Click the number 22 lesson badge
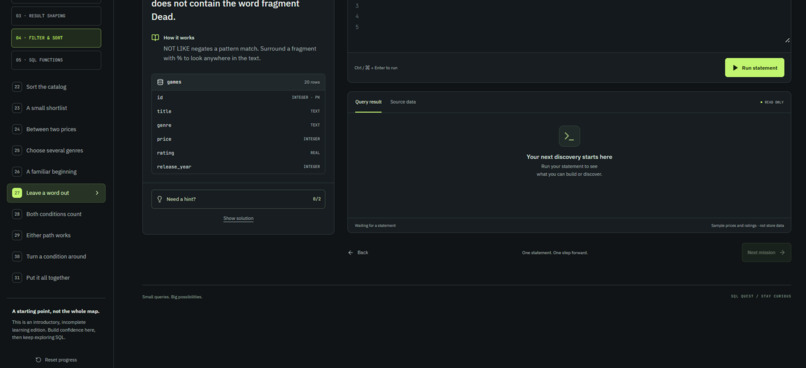Viewport: 806px width, 368px height. click(17, 87)
